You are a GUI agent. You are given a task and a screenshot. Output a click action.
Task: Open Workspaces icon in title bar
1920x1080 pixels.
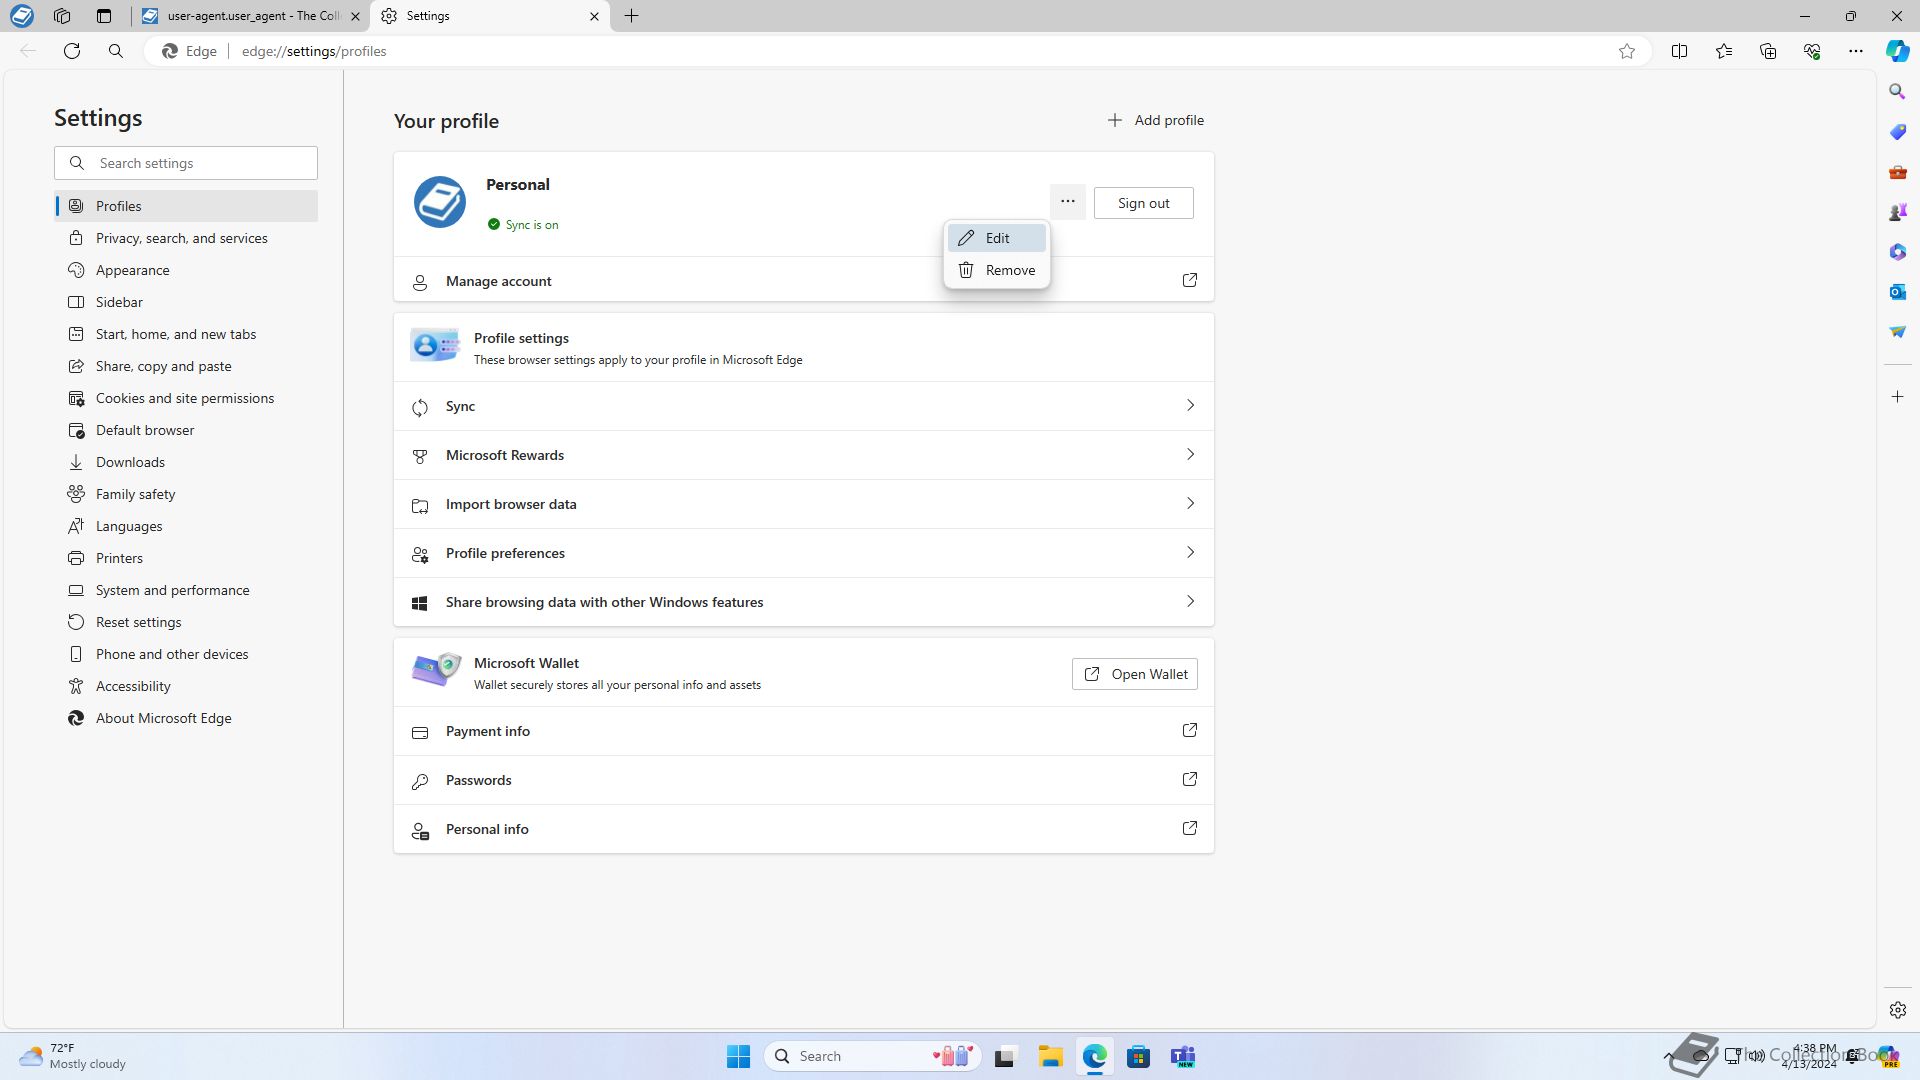coord(62,16)
